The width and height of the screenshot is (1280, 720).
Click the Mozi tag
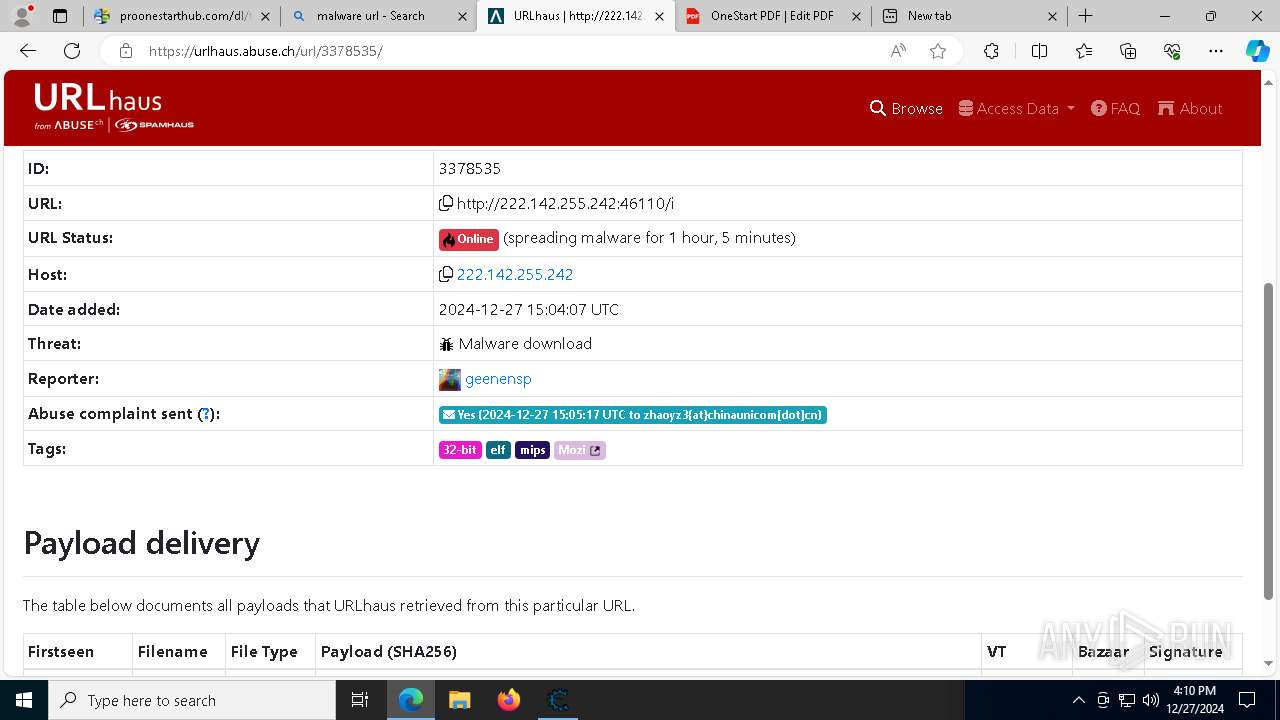click(580, 450)
